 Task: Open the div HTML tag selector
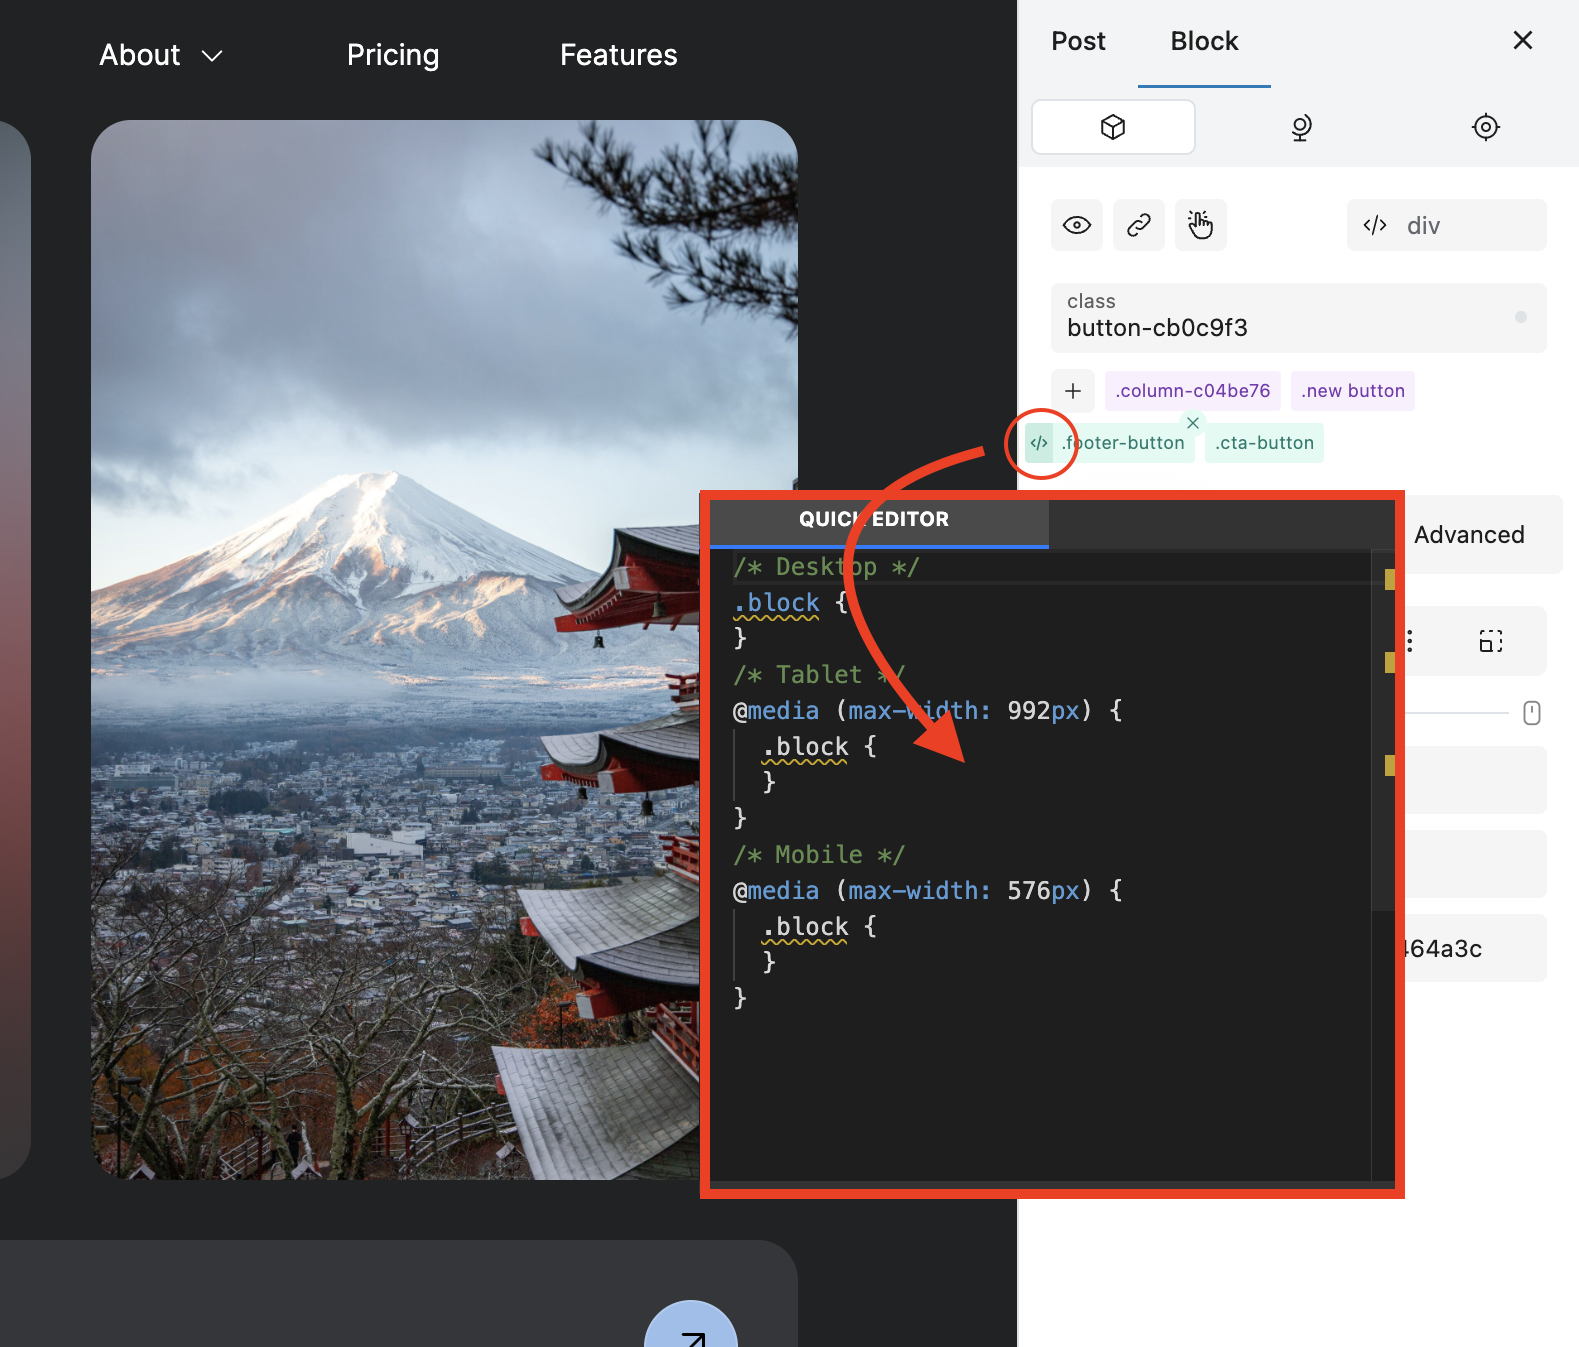[1445, 225]
